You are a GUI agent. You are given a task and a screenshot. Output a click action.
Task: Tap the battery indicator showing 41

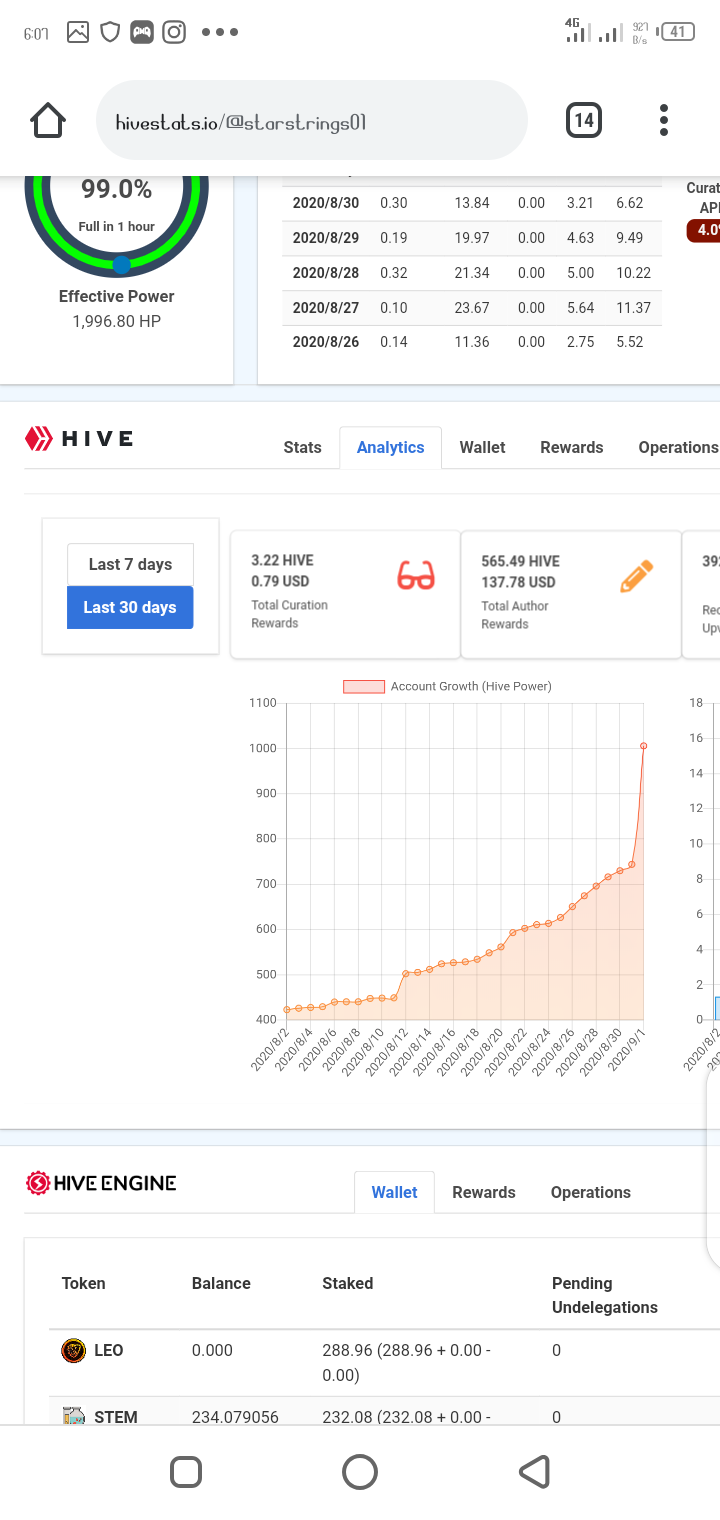(678, 32)
